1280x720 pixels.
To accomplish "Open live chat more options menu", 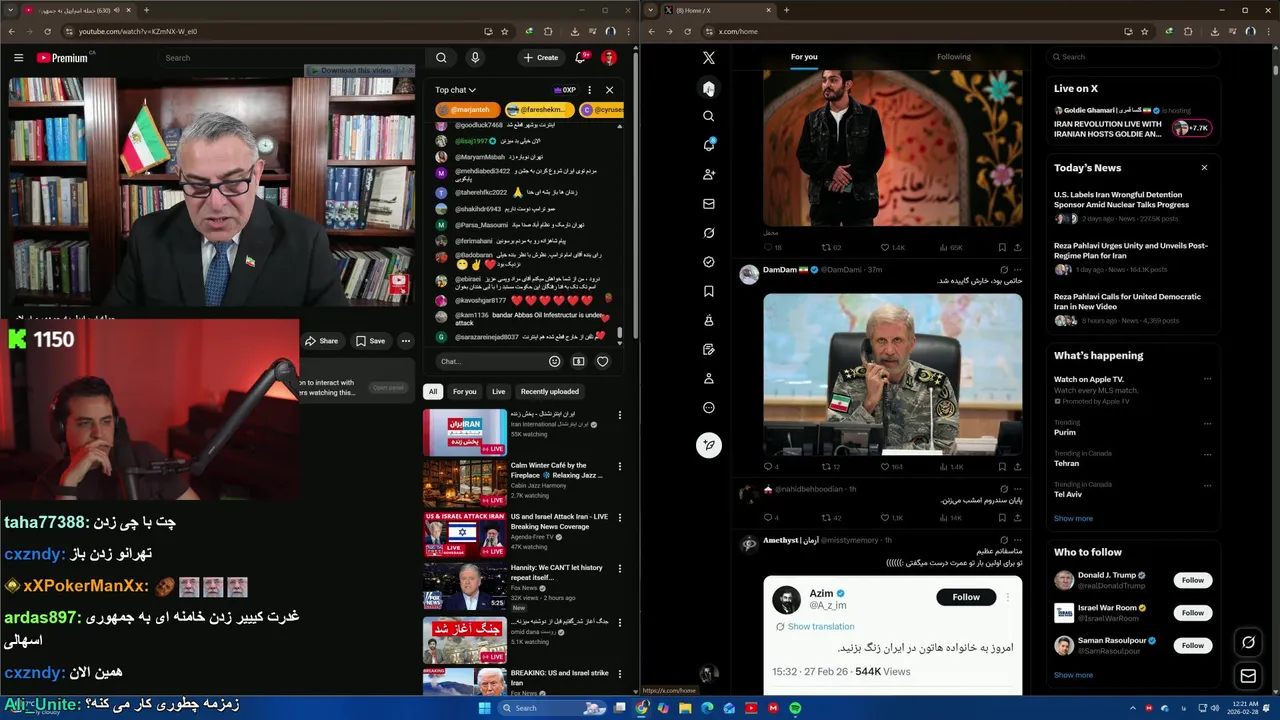I will point(589,90).
